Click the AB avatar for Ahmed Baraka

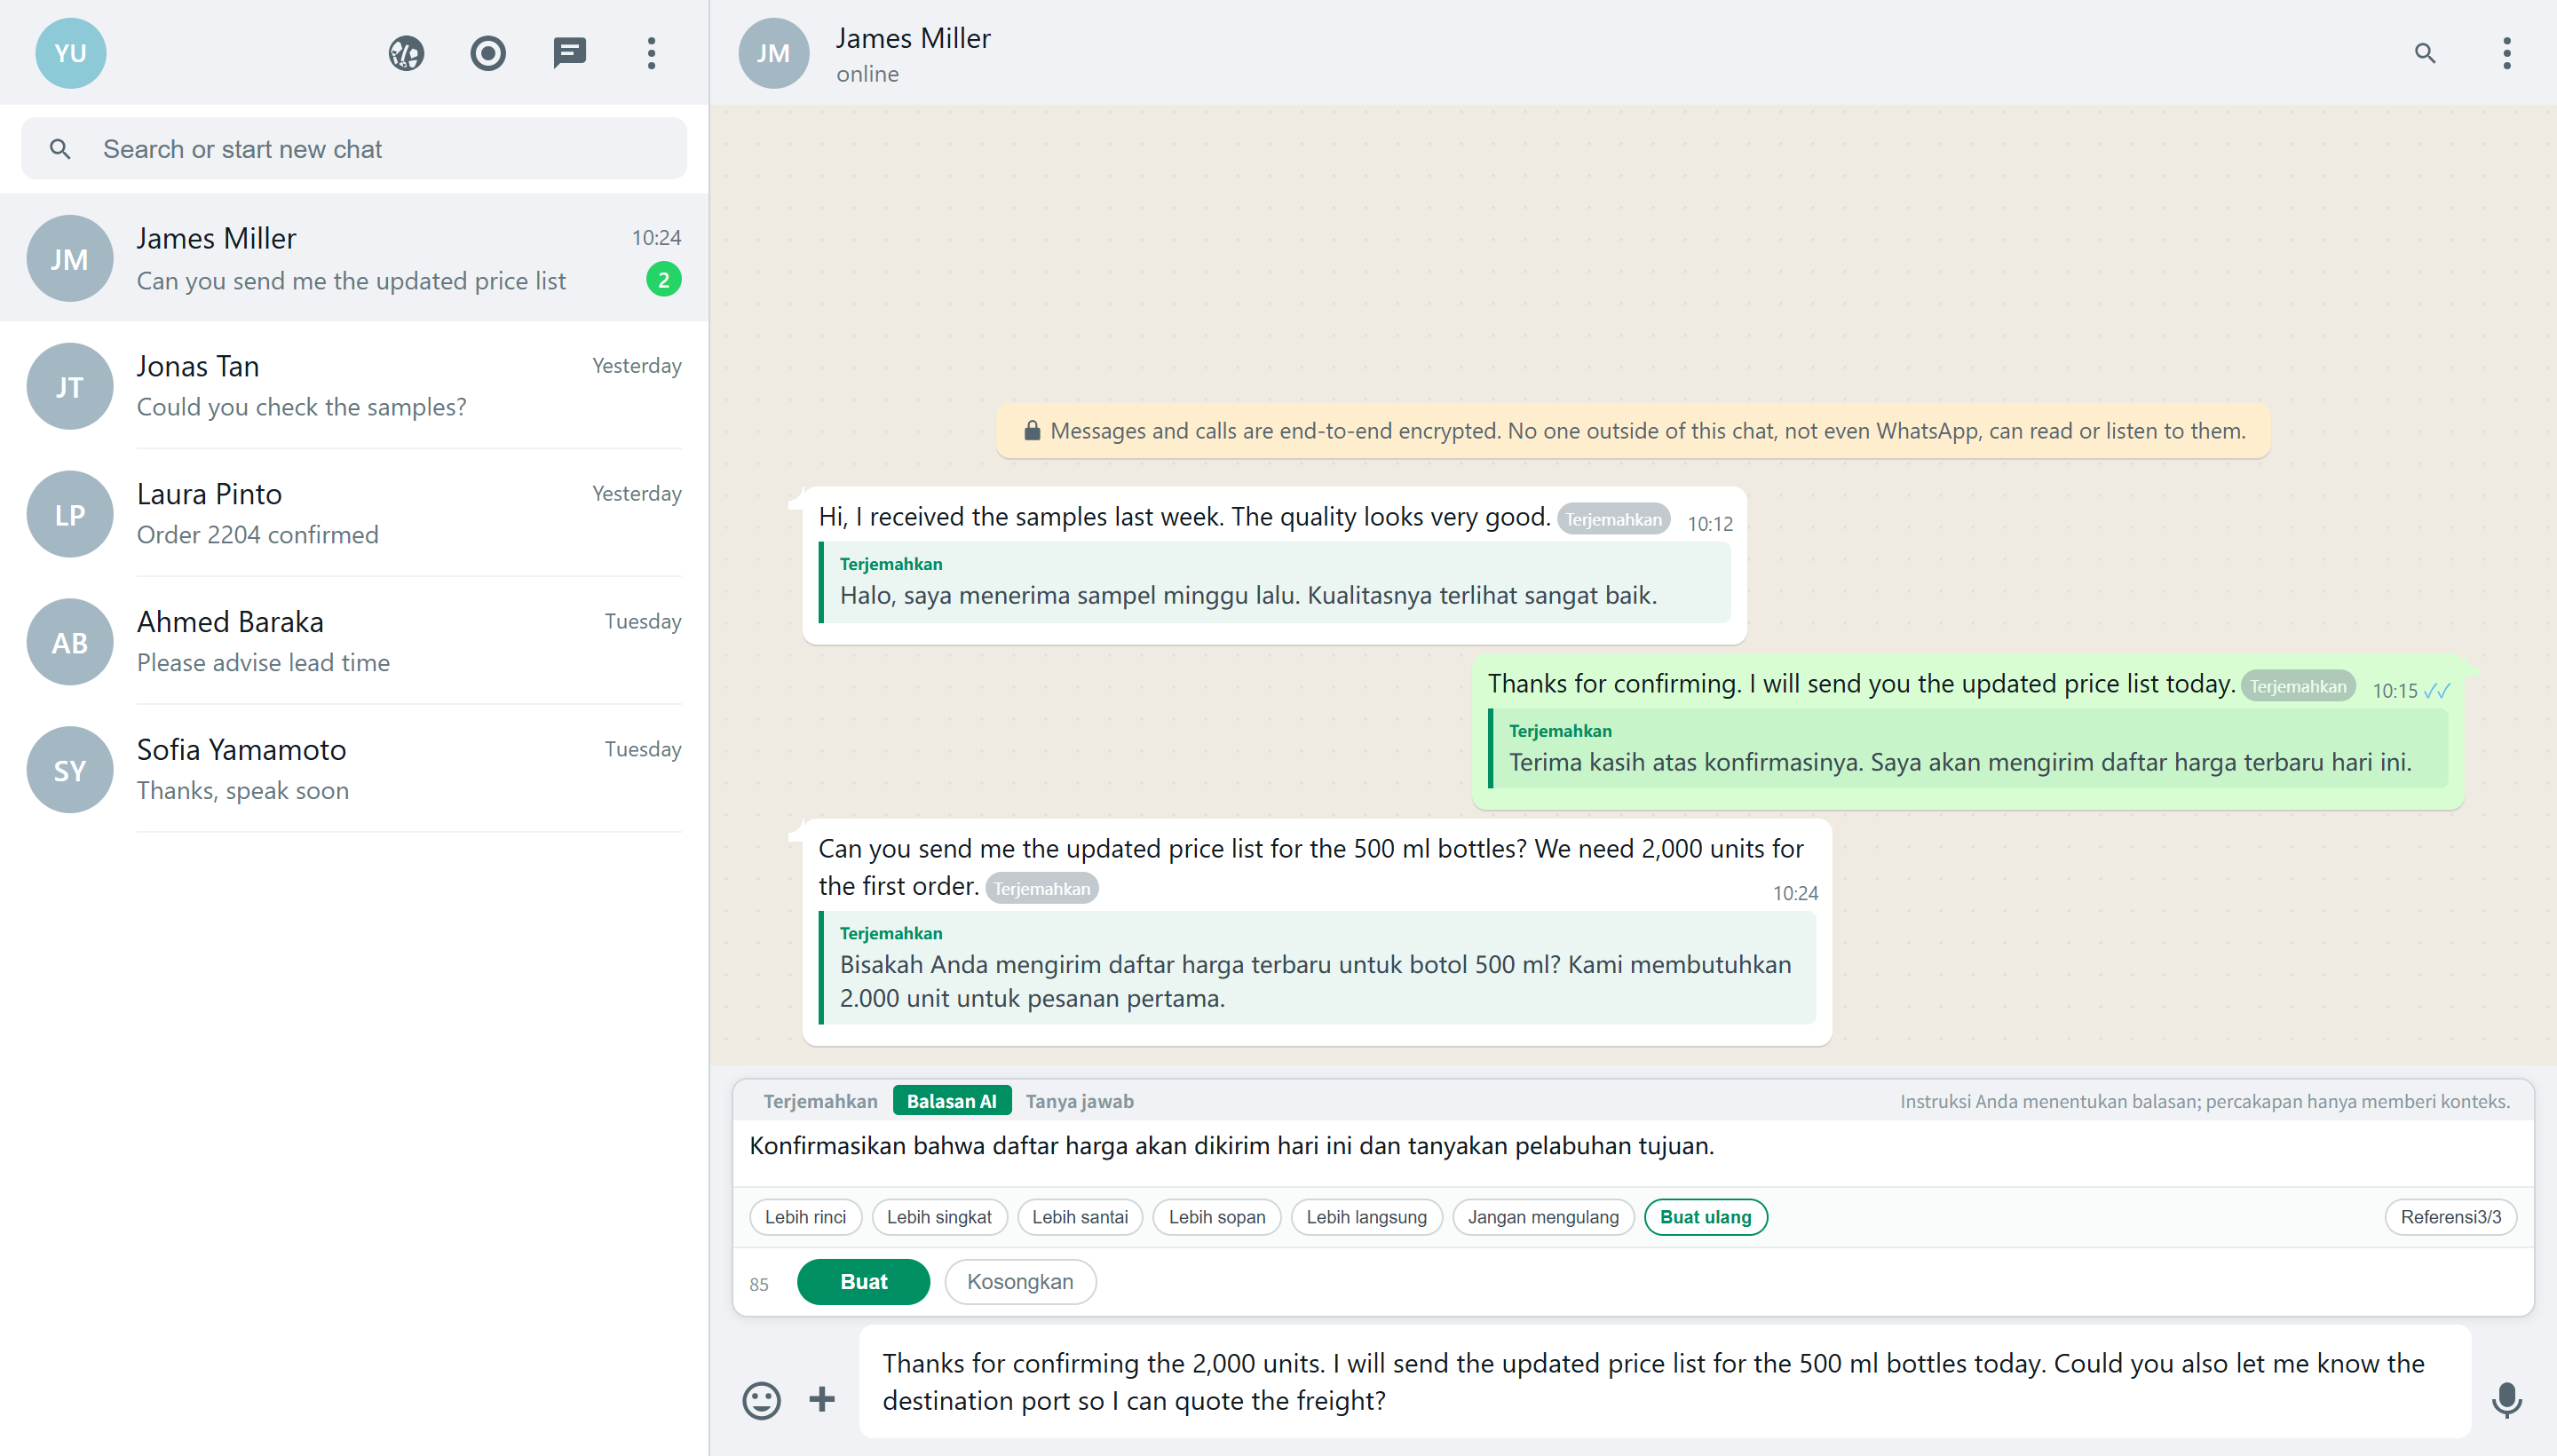70,642
